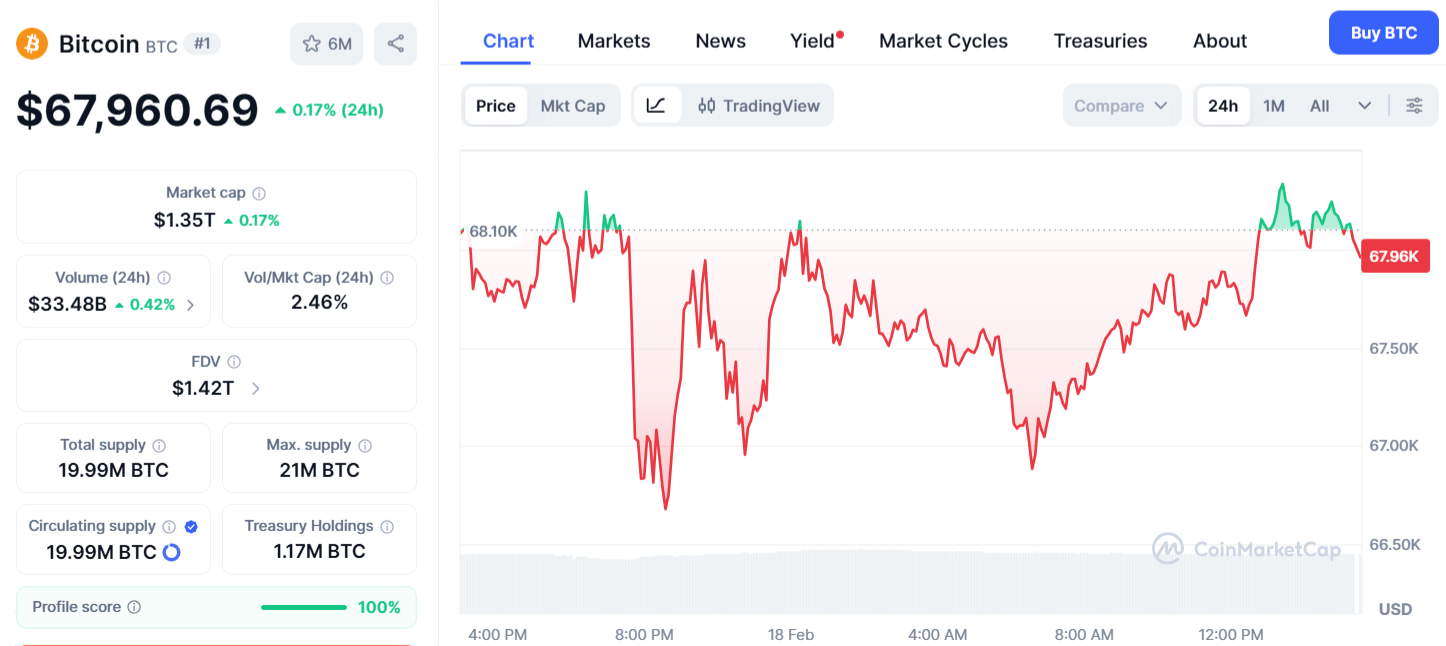The image size is (1446, 646).
Task: Select the 1M time range
Action: [x=1274, y=105]
